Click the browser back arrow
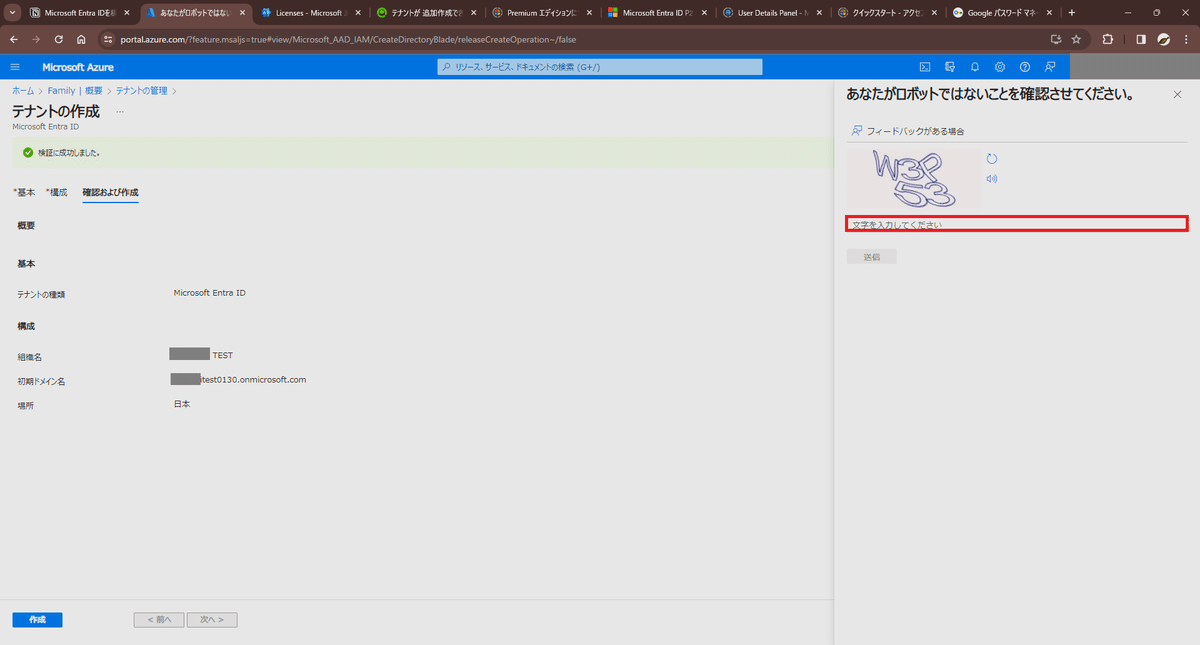The width and height of the screenshot is (1200, 645). click(14, 39)
